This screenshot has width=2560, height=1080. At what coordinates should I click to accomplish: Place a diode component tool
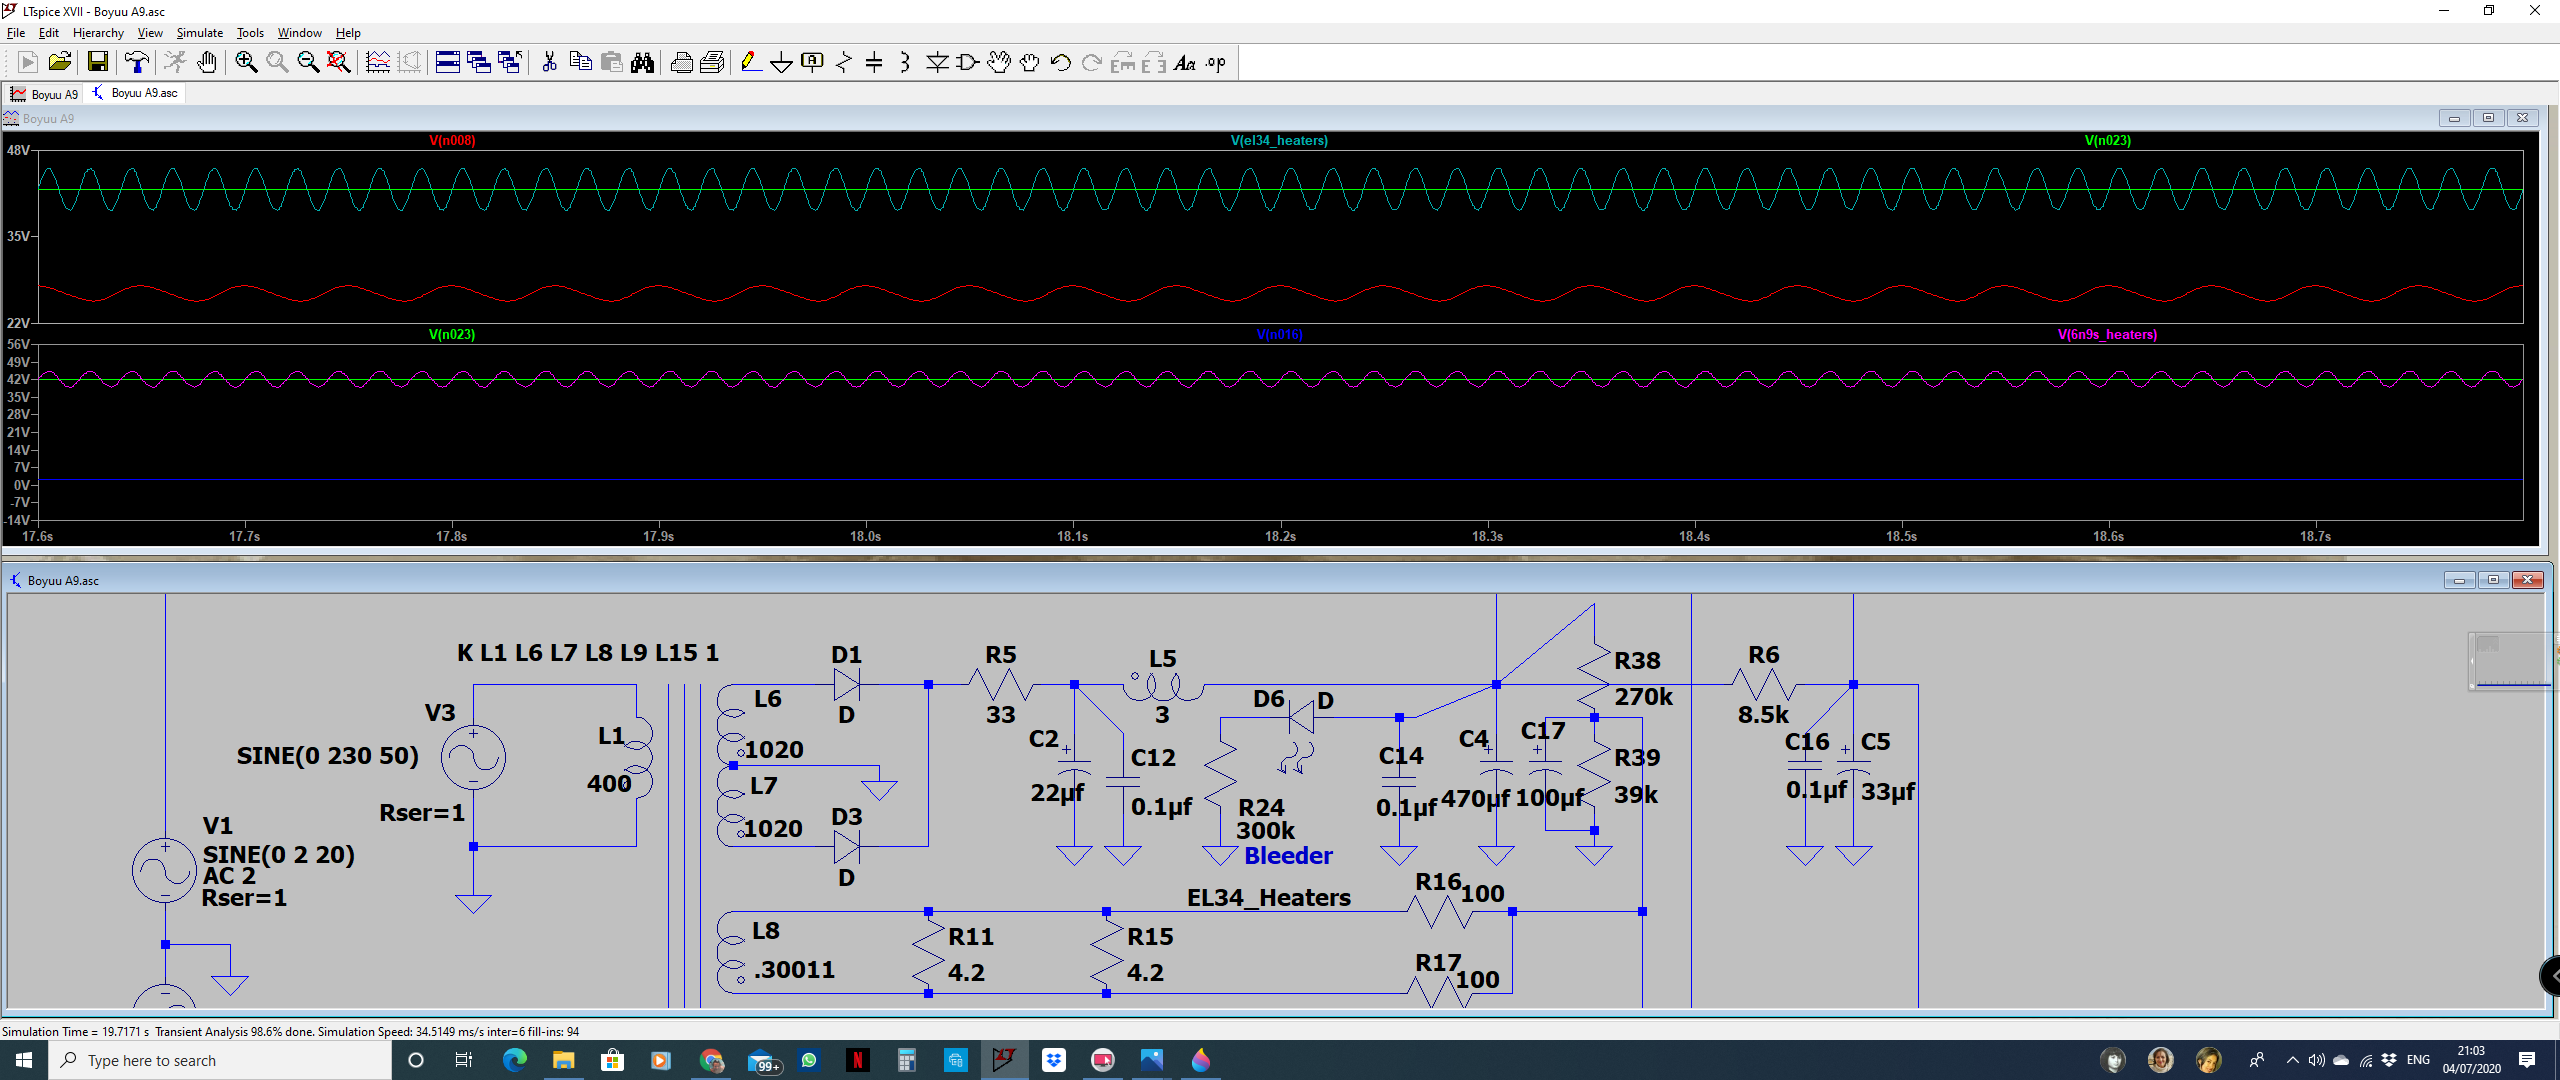click(x=937, y=62)
